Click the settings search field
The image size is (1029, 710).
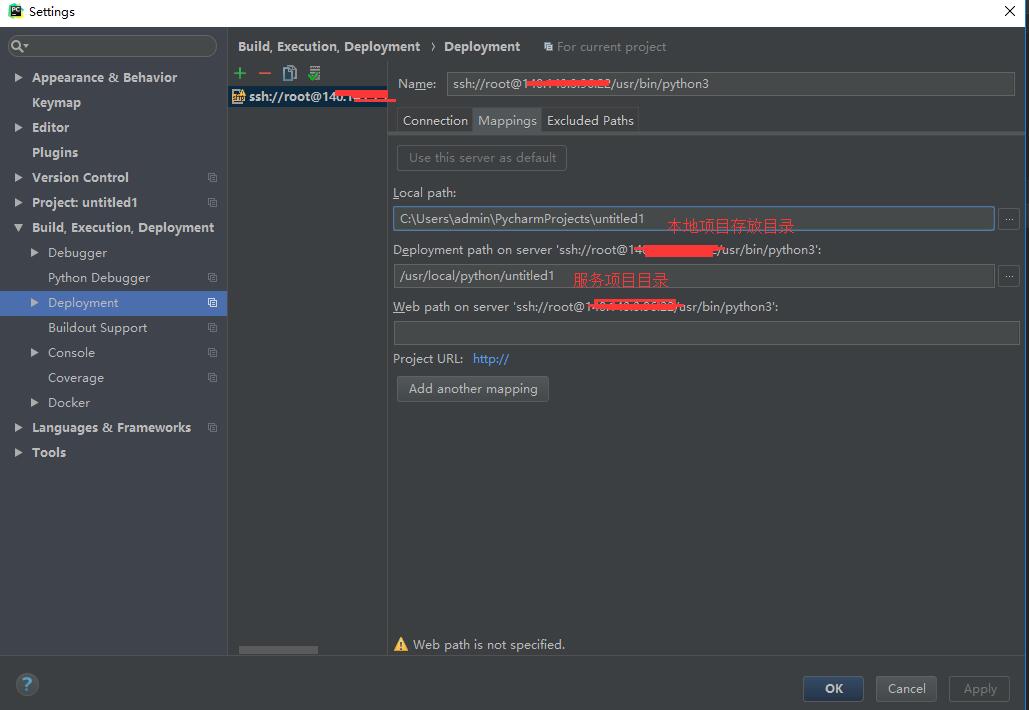coord(112,46)
